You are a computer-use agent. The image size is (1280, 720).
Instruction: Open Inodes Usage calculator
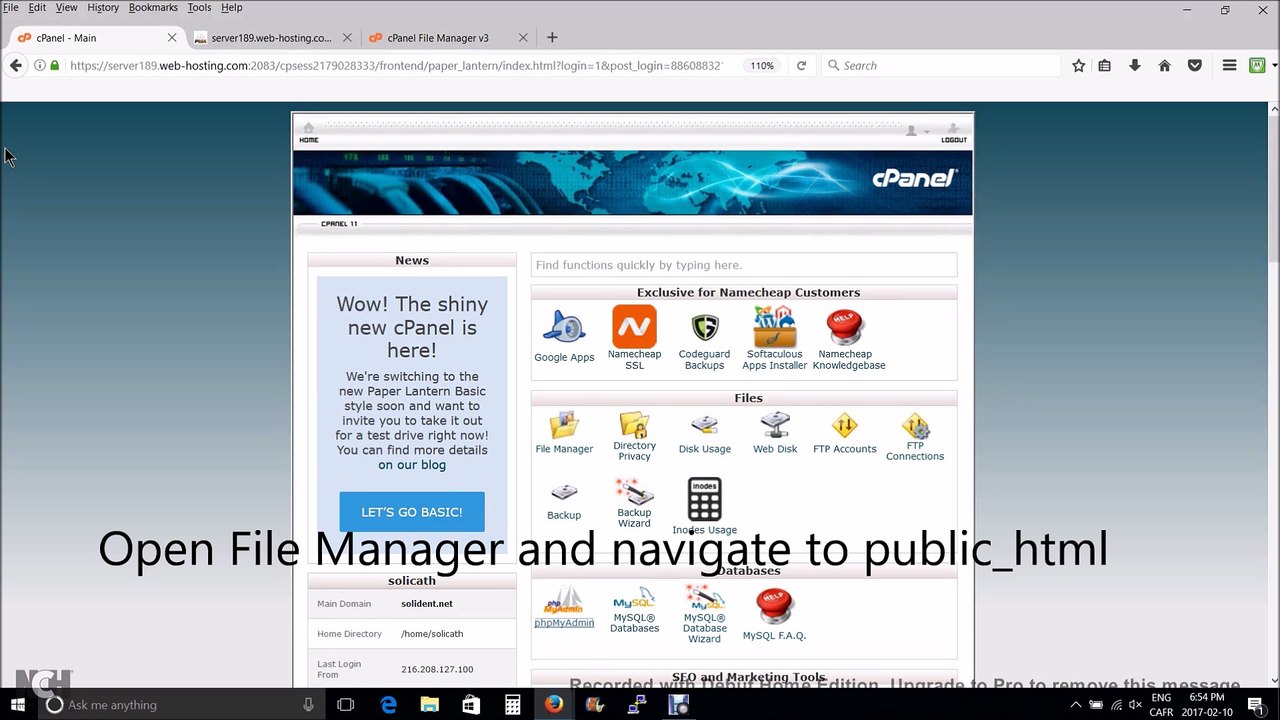704,506
